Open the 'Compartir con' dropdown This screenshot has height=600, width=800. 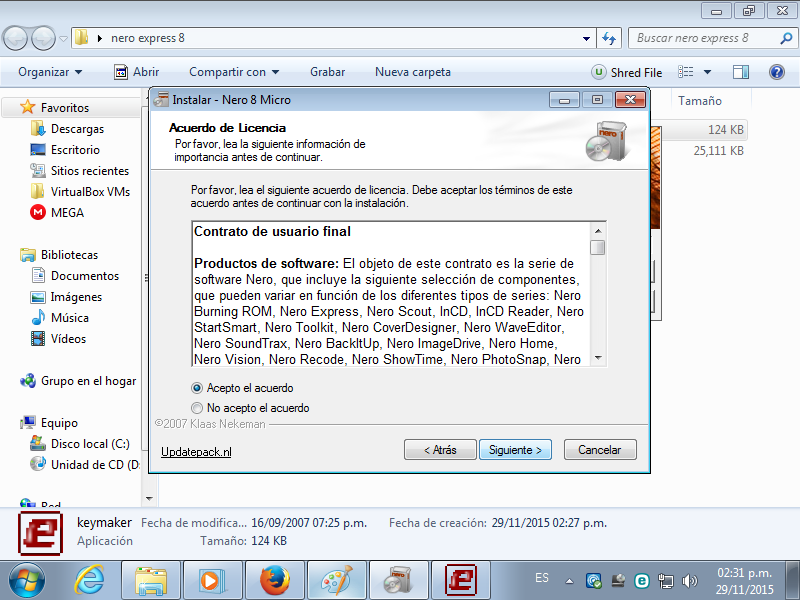234,72
